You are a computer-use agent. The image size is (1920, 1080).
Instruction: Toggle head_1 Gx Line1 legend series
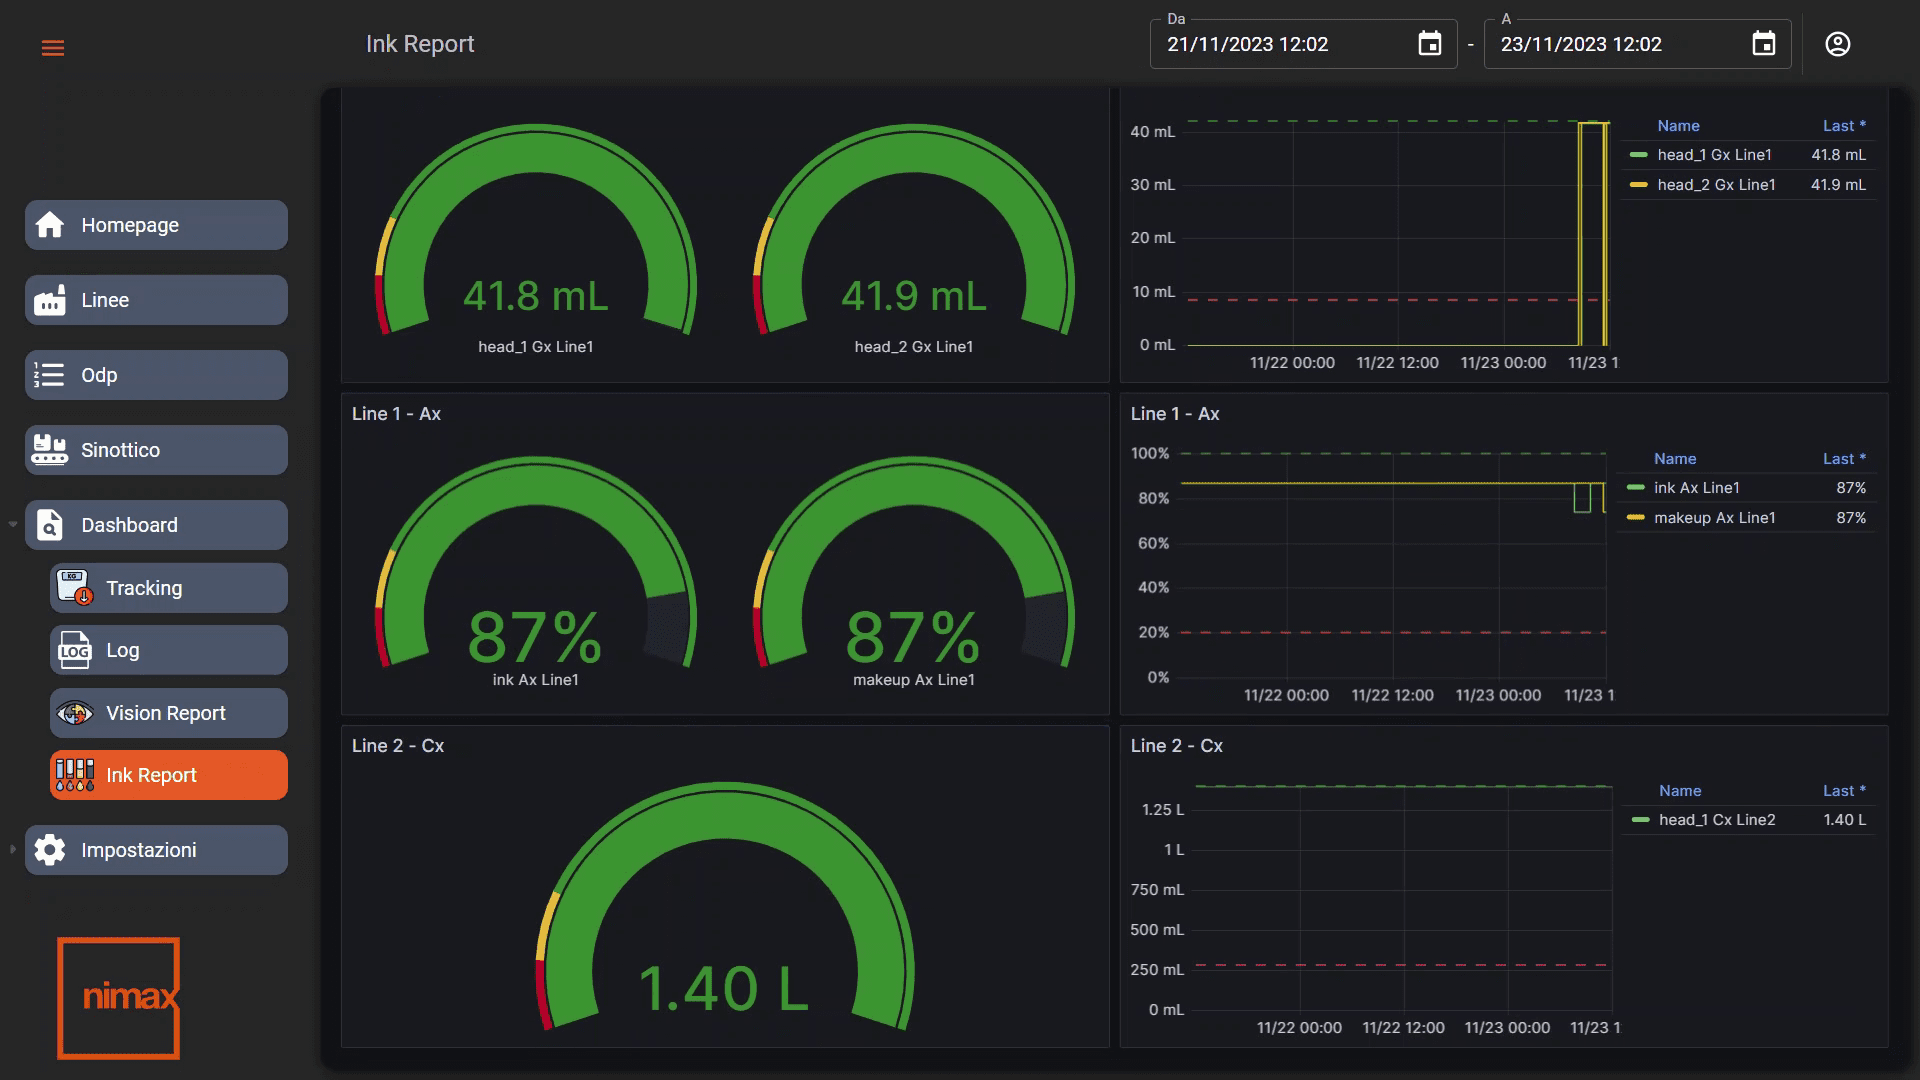(1713, 155)
